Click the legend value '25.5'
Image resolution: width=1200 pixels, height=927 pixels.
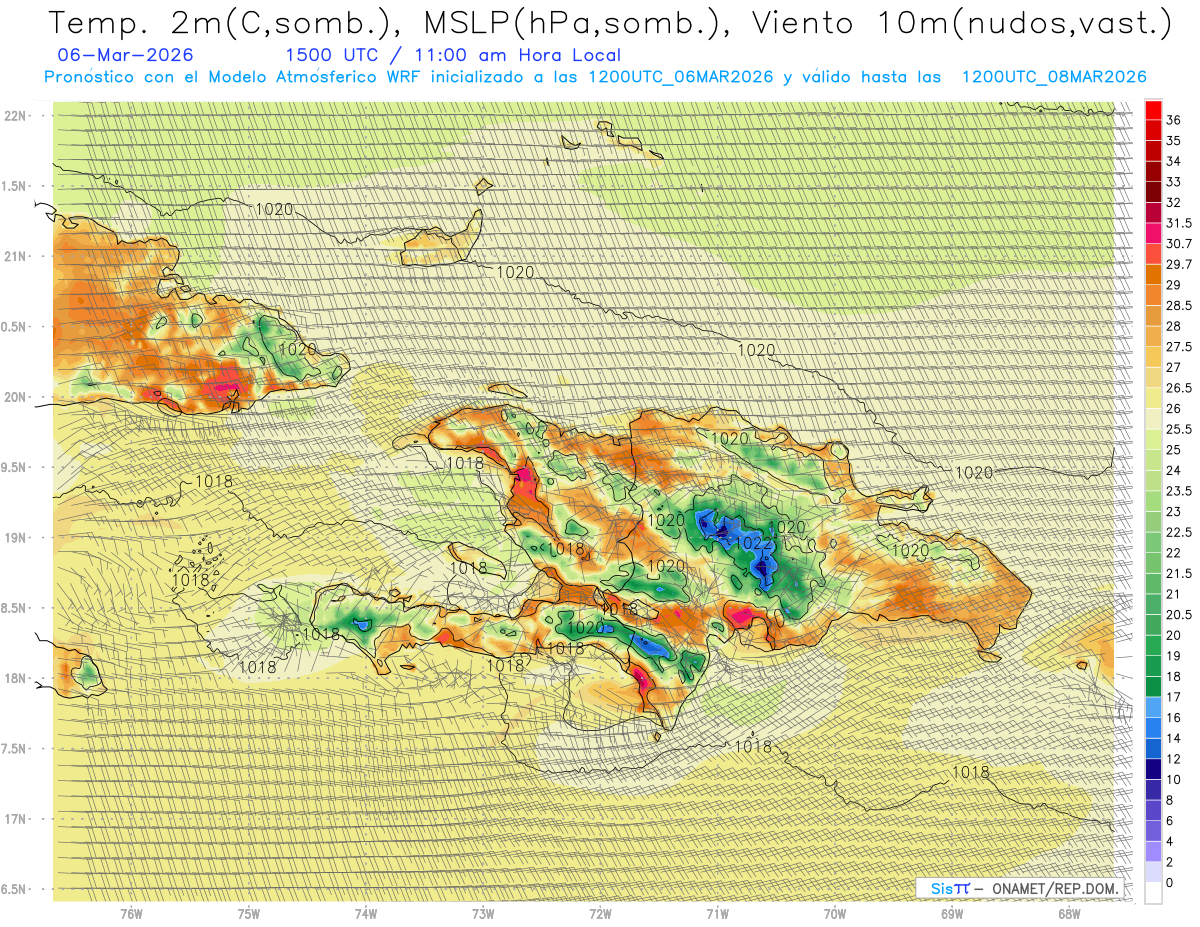coord(1179,429)
